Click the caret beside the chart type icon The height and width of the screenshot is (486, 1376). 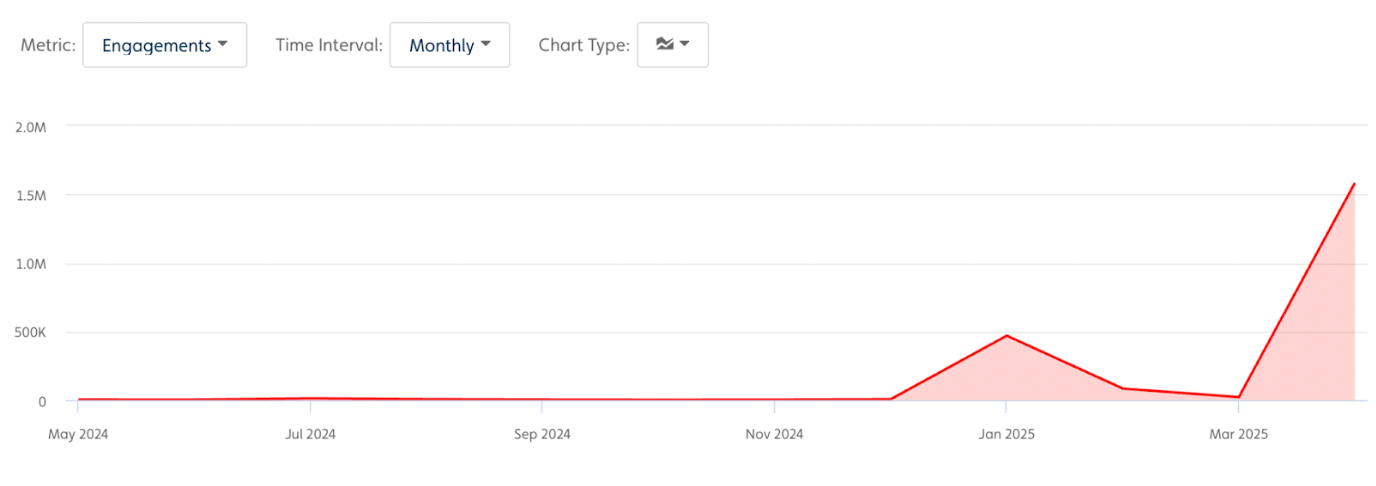[685, 45]
